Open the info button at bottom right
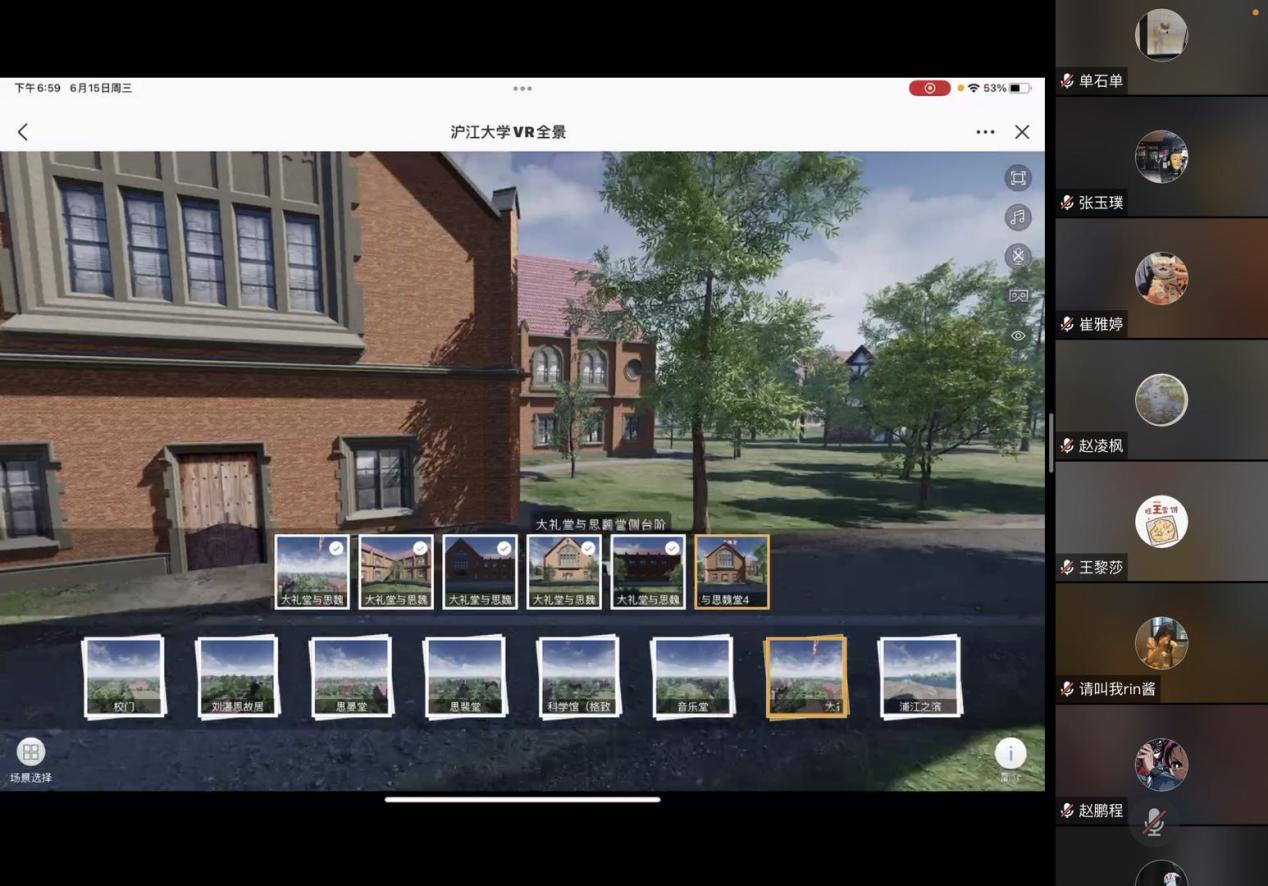Viewport: 1268px width, 886px height. pyautogui.click(x=1010, y=754)
